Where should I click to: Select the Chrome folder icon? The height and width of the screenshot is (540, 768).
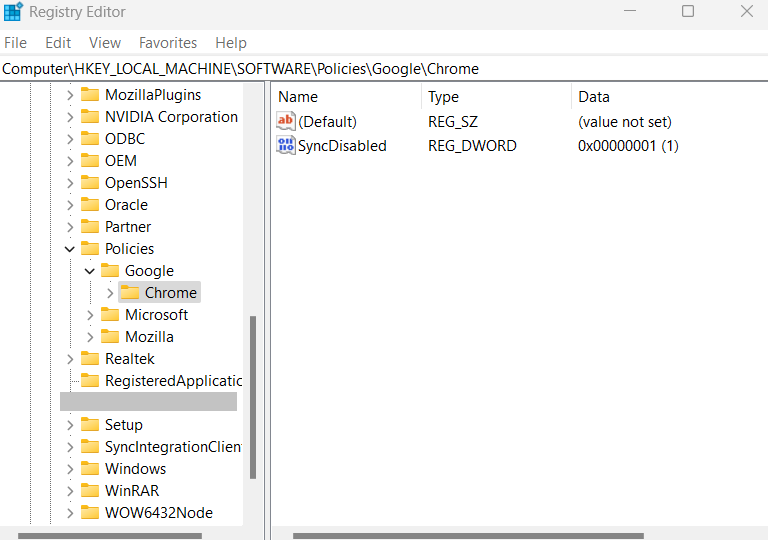click(130, 292)
